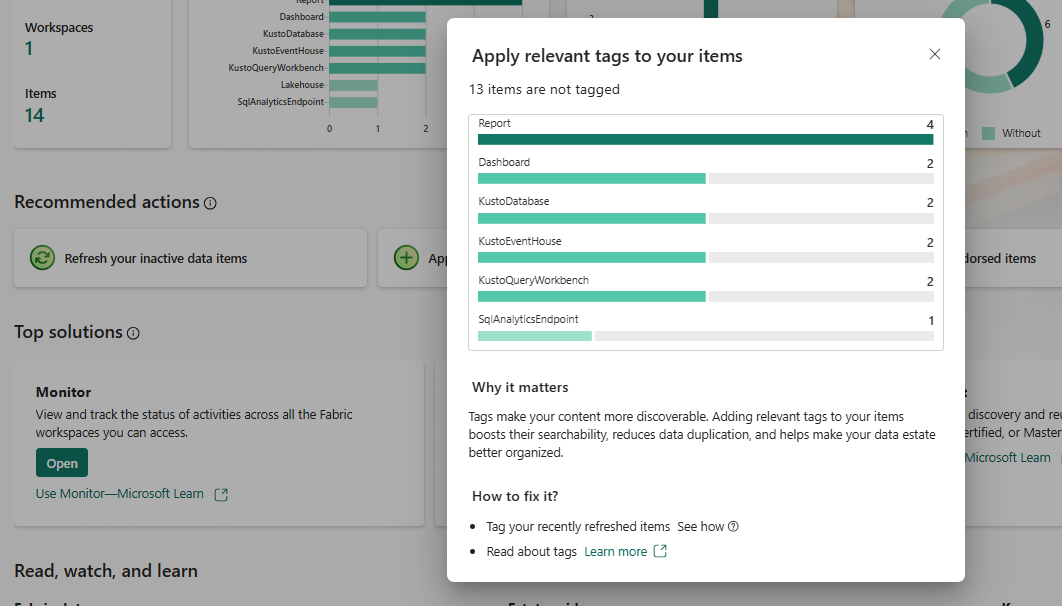The width and height of the screenshot is (1062, 606).
Task: Open the Use Monitor—Microsoft Learn link
Action: (x=120, y=494)
